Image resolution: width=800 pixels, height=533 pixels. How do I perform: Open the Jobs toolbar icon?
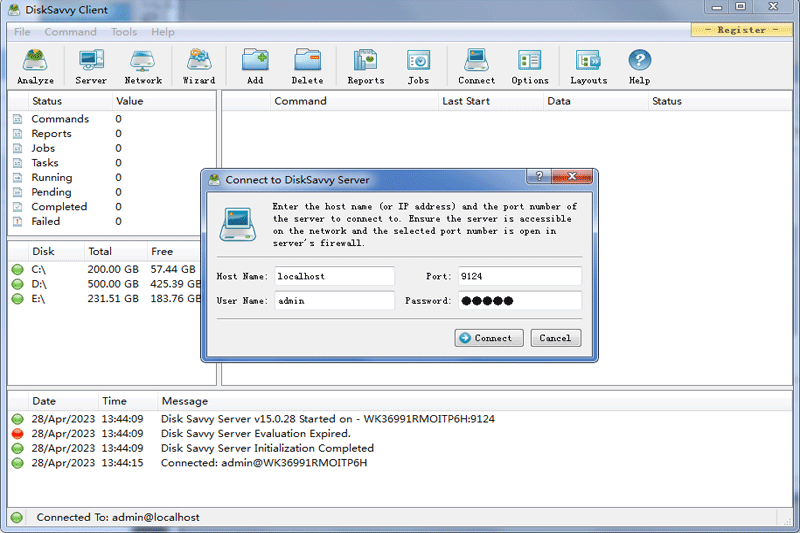(x=418, y=66)
